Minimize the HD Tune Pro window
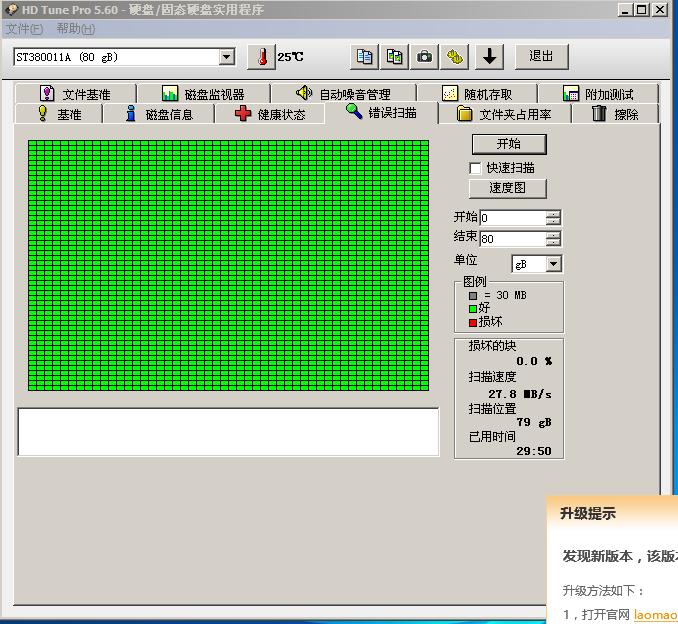Viewport: 678px width, 624px height. 625,10
